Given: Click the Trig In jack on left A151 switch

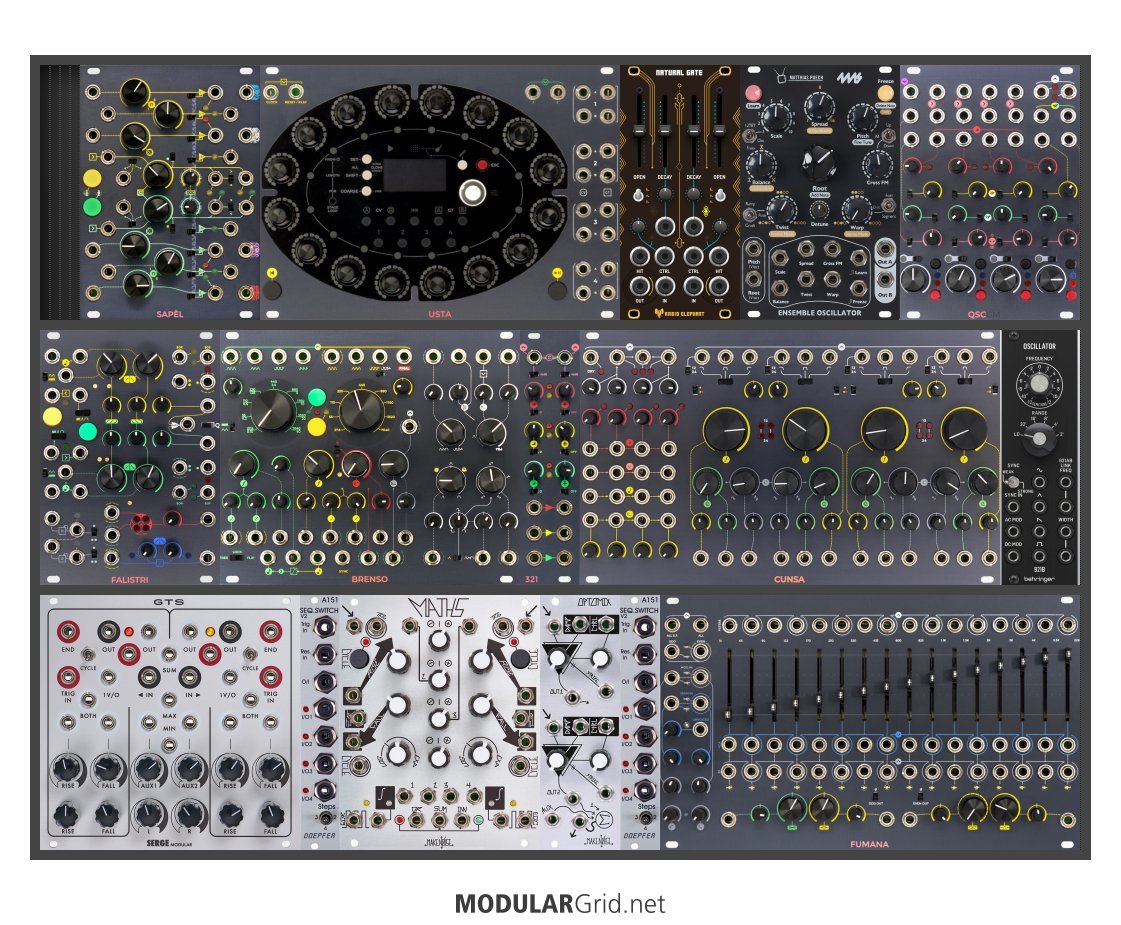Looking at the screenshot, I should (x=325, y=627).
